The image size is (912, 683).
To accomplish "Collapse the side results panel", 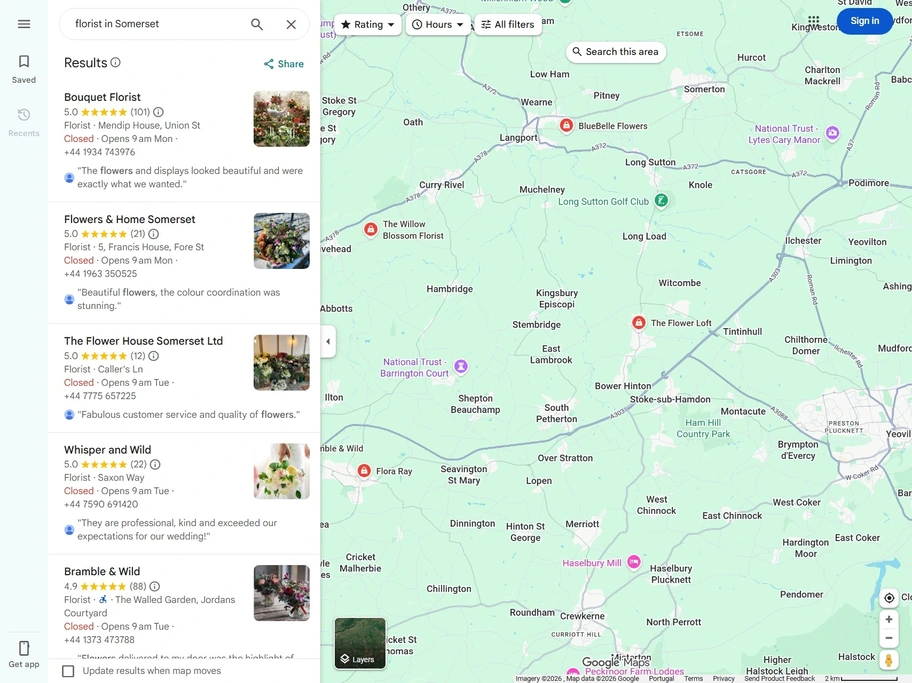I will coord(328,342).
